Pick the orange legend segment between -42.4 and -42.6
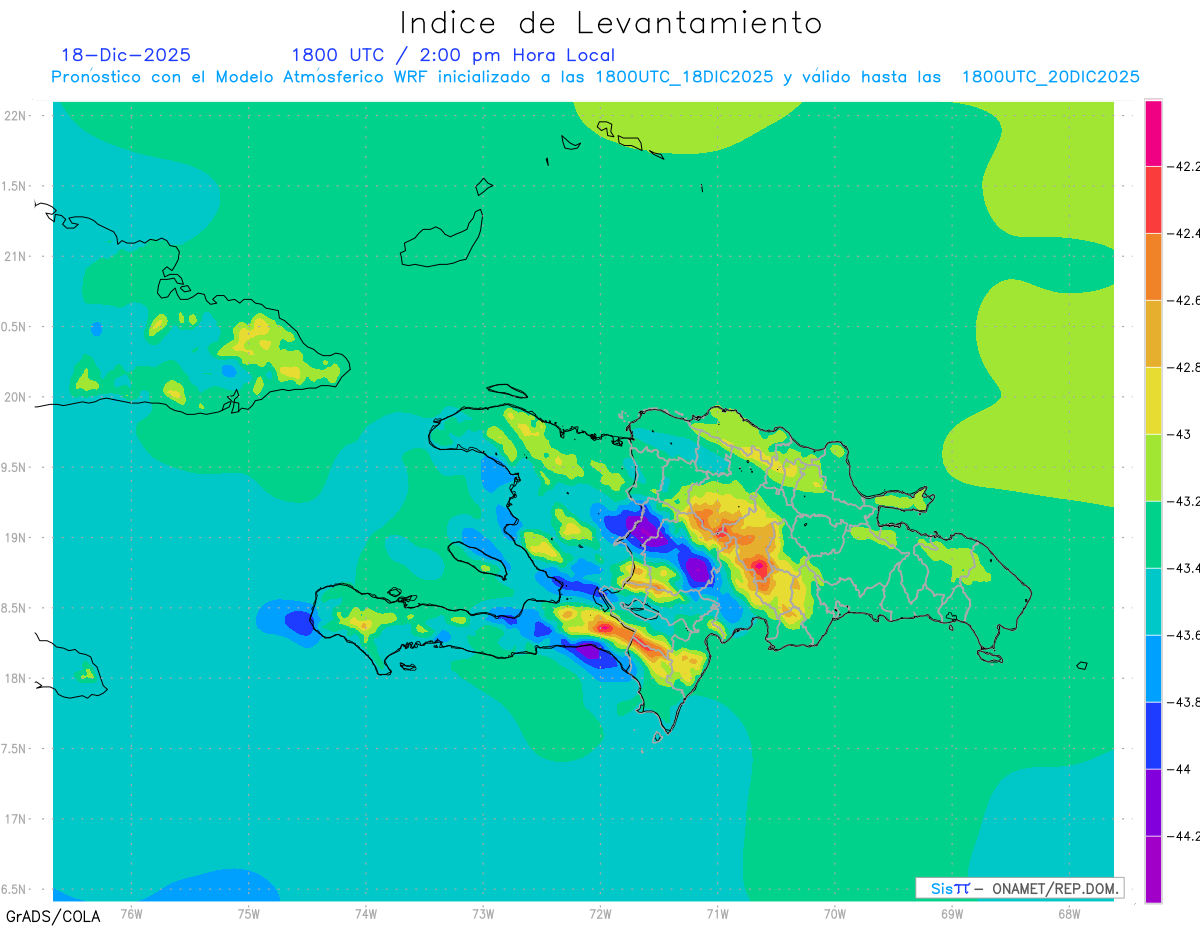This screenshot has width=1200, height=927. (1153, 266)
